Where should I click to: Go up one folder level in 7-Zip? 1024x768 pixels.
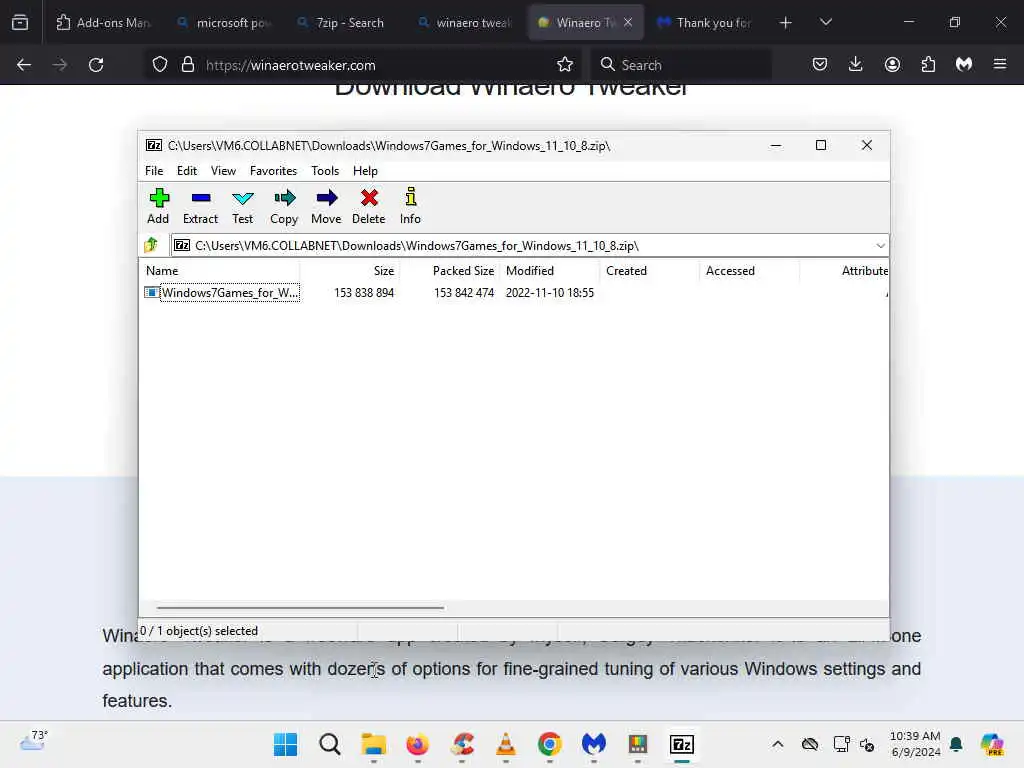tap(152, 246)
